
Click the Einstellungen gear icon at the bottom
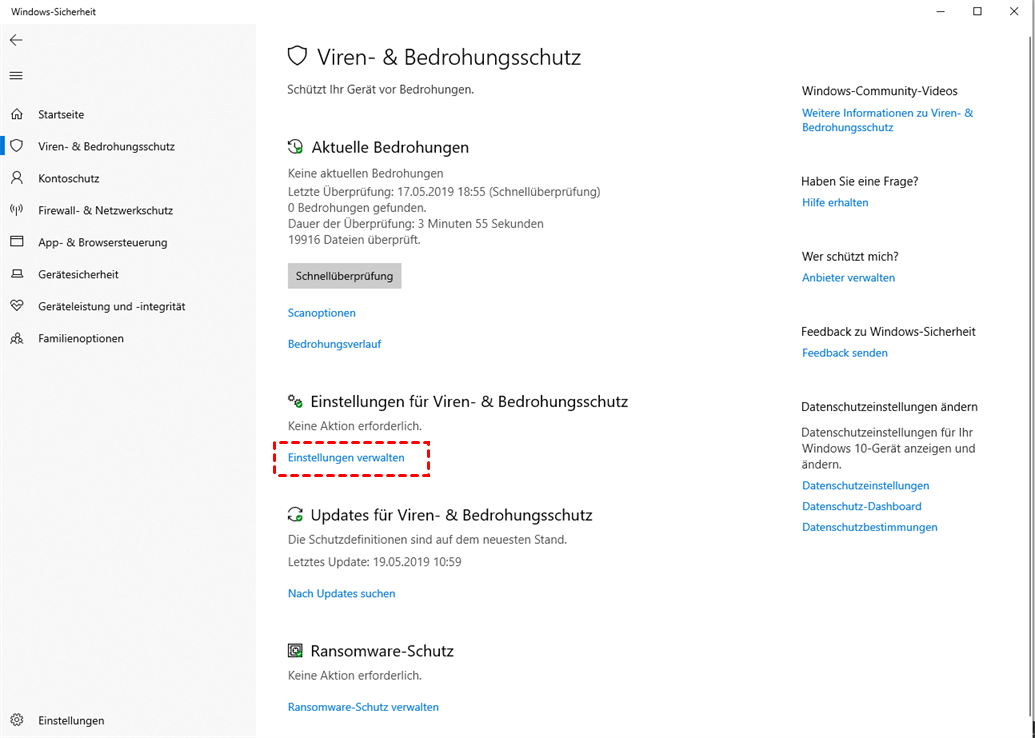[x=17, y=720]
